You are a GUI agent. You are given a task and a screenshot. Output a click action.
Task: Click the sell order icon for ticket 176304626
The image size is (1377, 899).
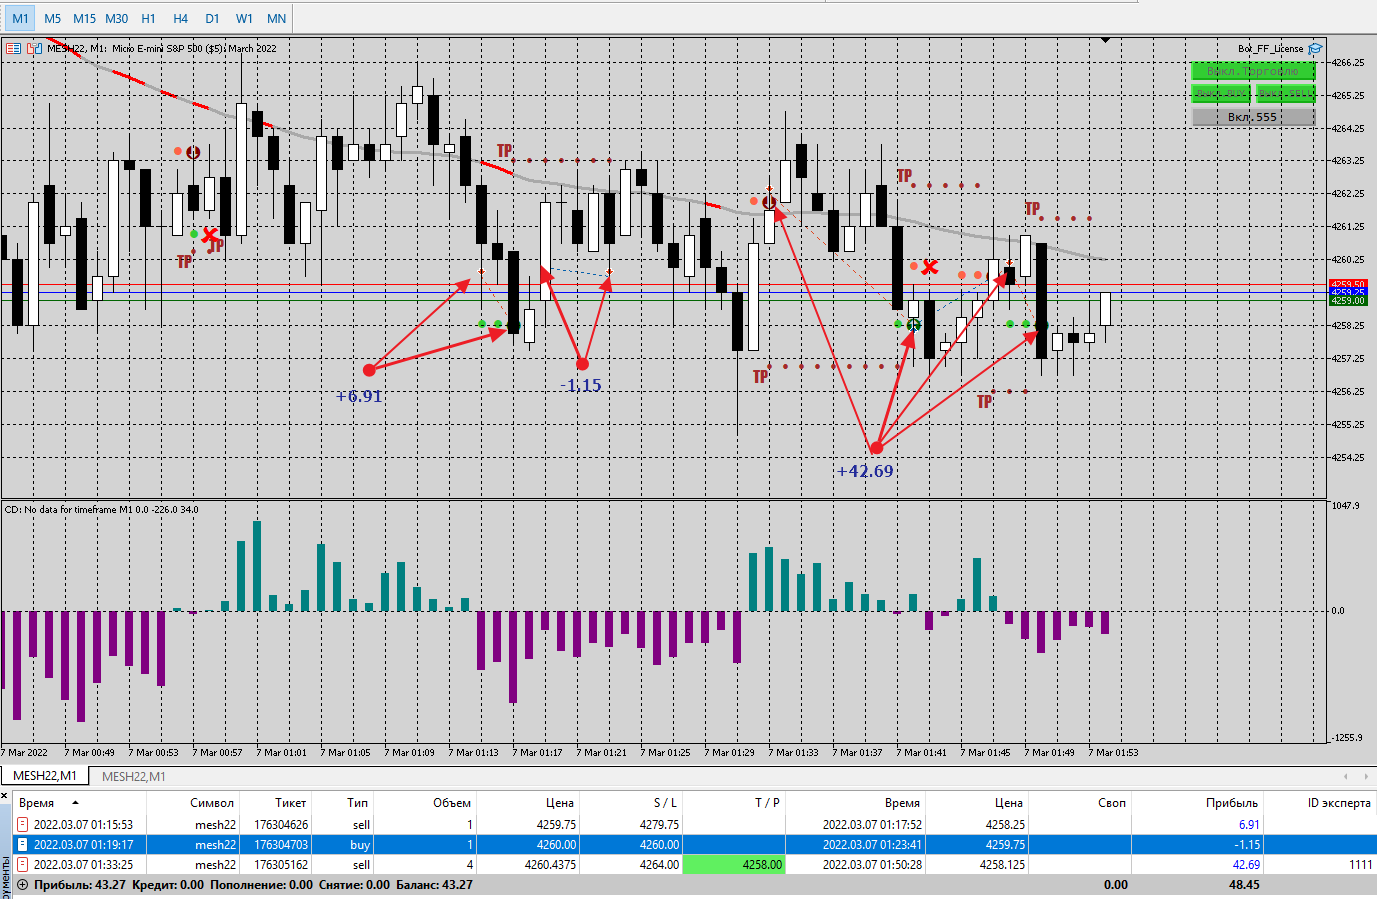click(x=22, y=824)
